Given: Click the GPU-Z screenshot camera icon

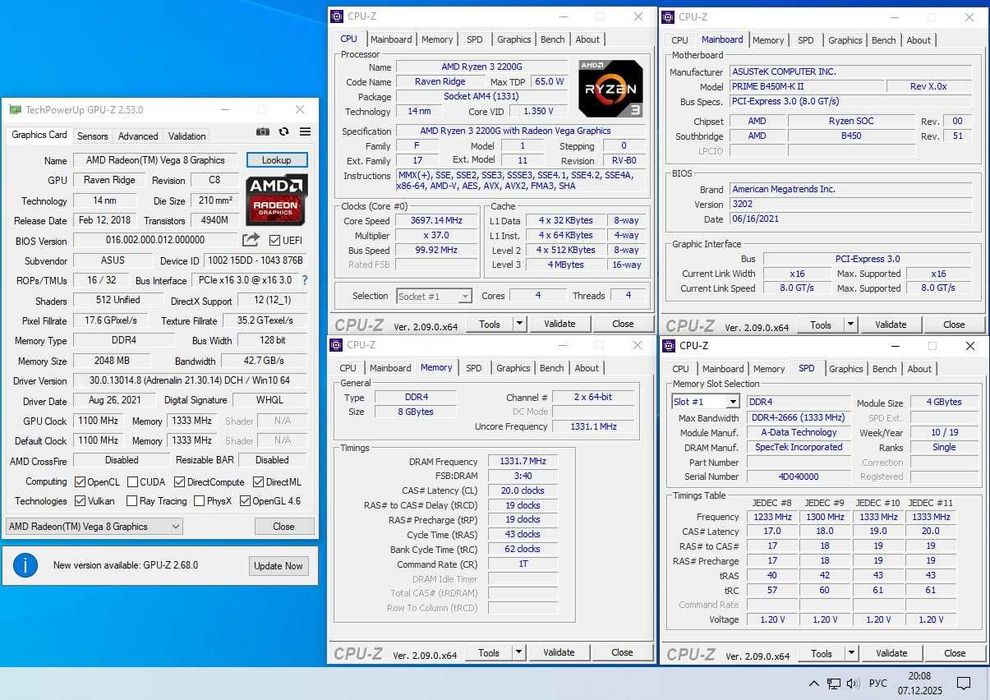Looking at the screenshot, I should coord(263,131).
